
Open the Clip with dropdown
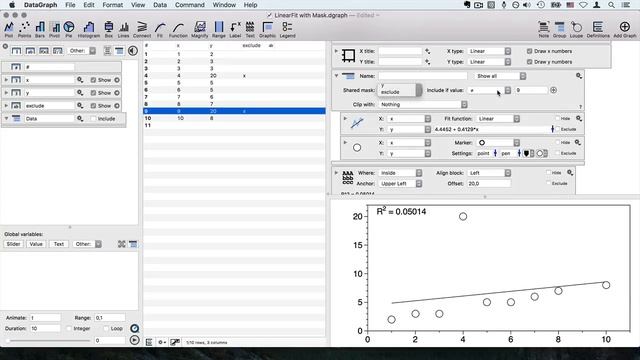[x=422, y=104]
